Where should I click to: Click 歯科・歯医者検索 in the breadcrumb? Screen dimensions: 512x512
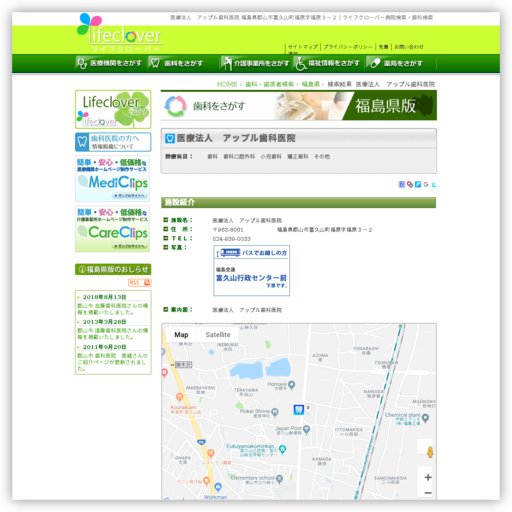coord(270,84)
